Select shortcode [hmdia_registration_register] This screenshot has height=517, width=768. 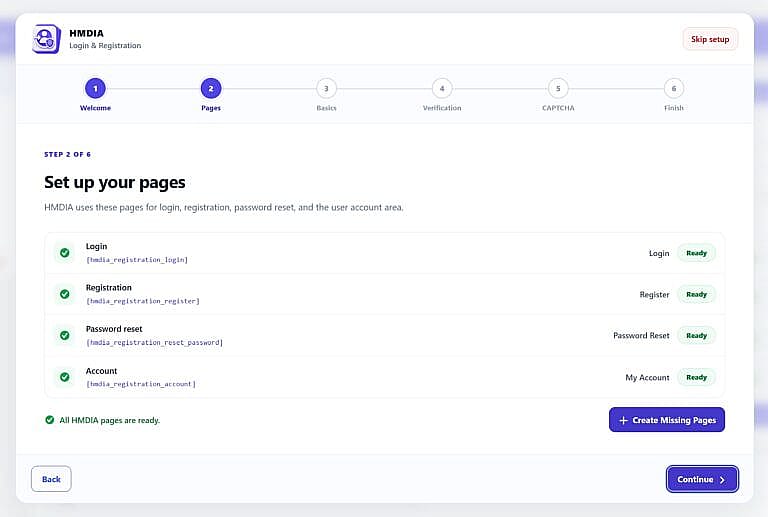pos(143,301)
